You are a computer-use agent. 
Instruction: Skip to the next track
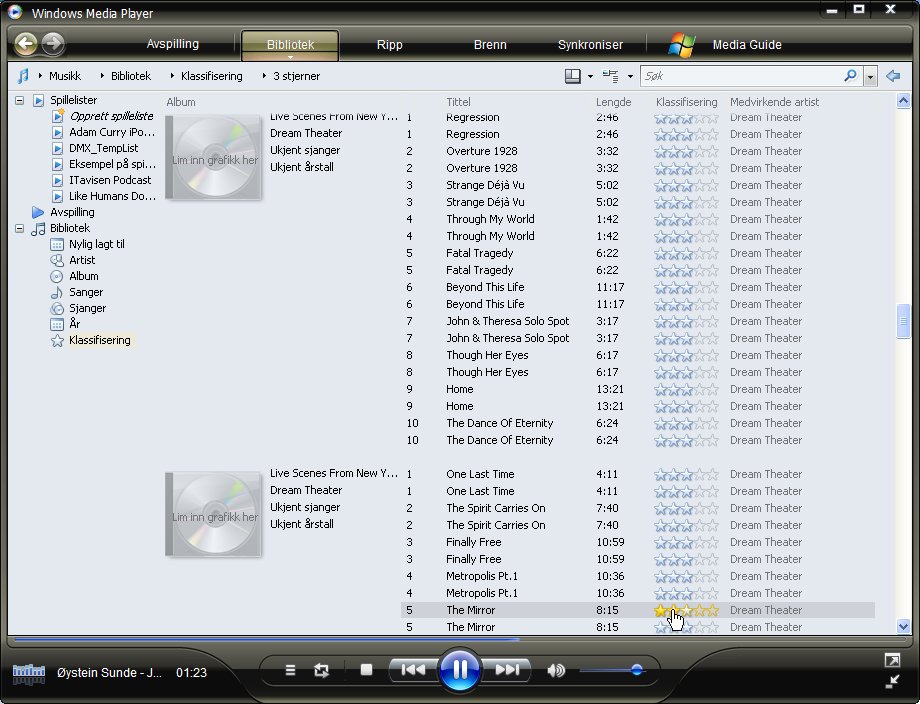tap(507, 669)
